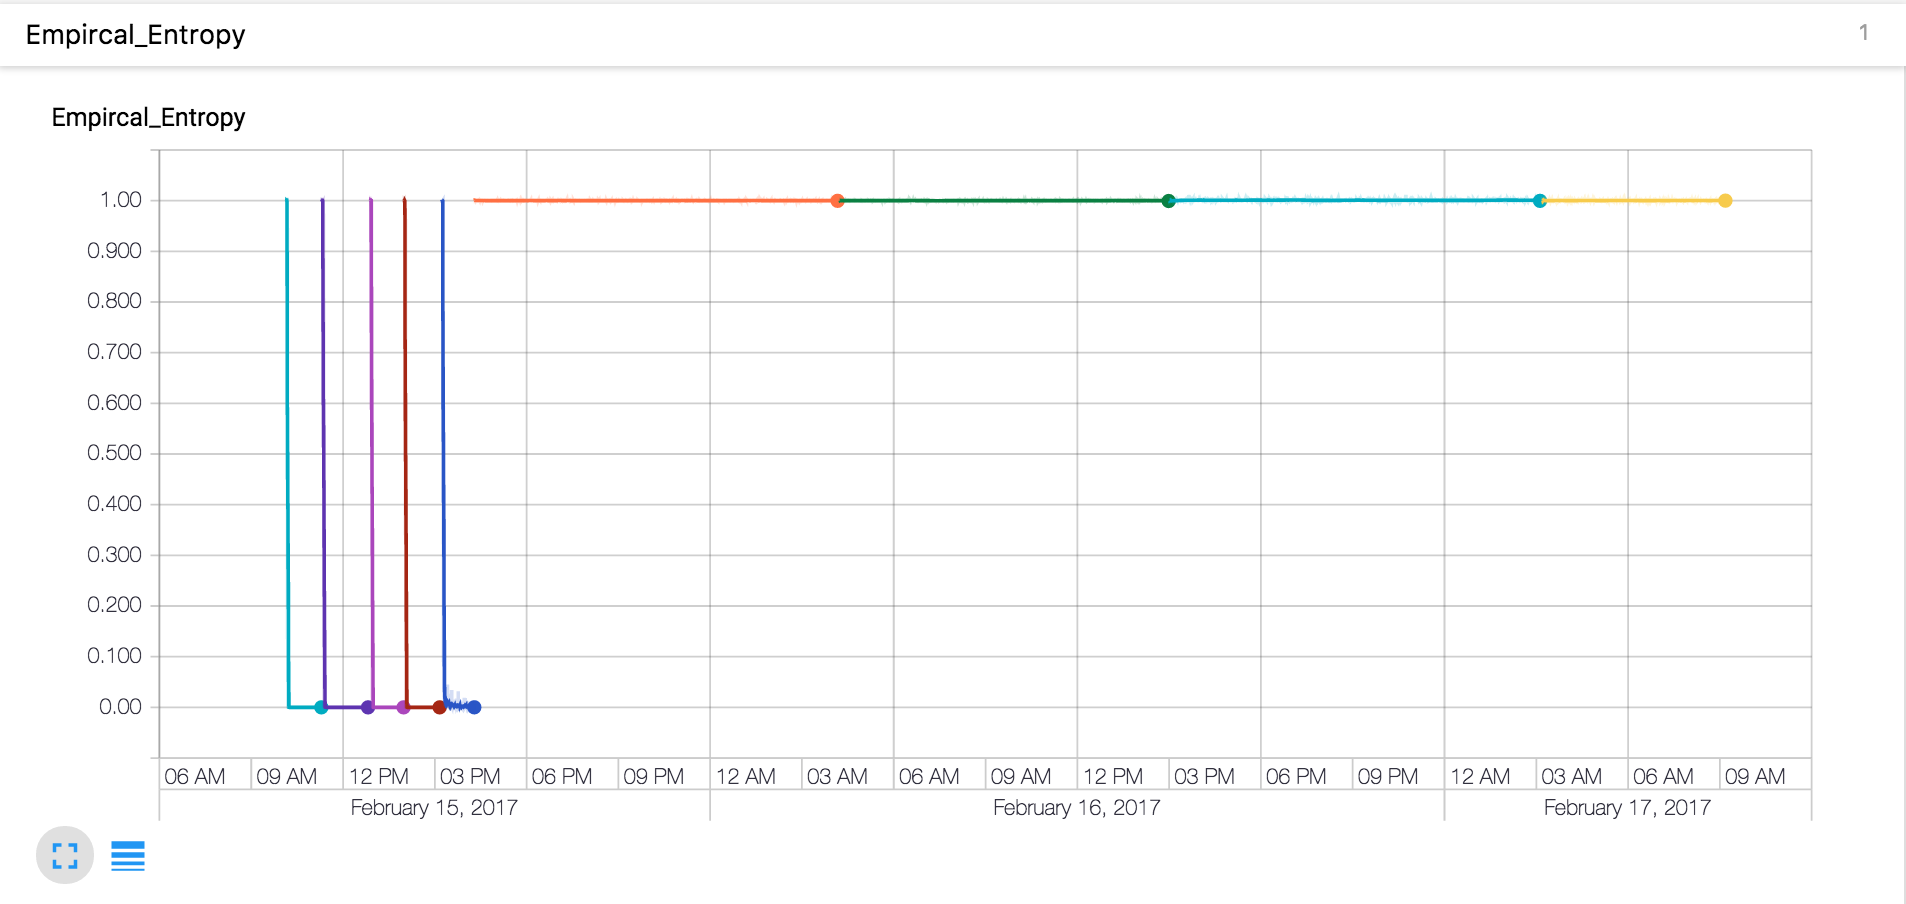The width and height of the screenshot is (1906, 904).
Task: Click the y-axis label '0.00'
Action: tap(120, 707)
